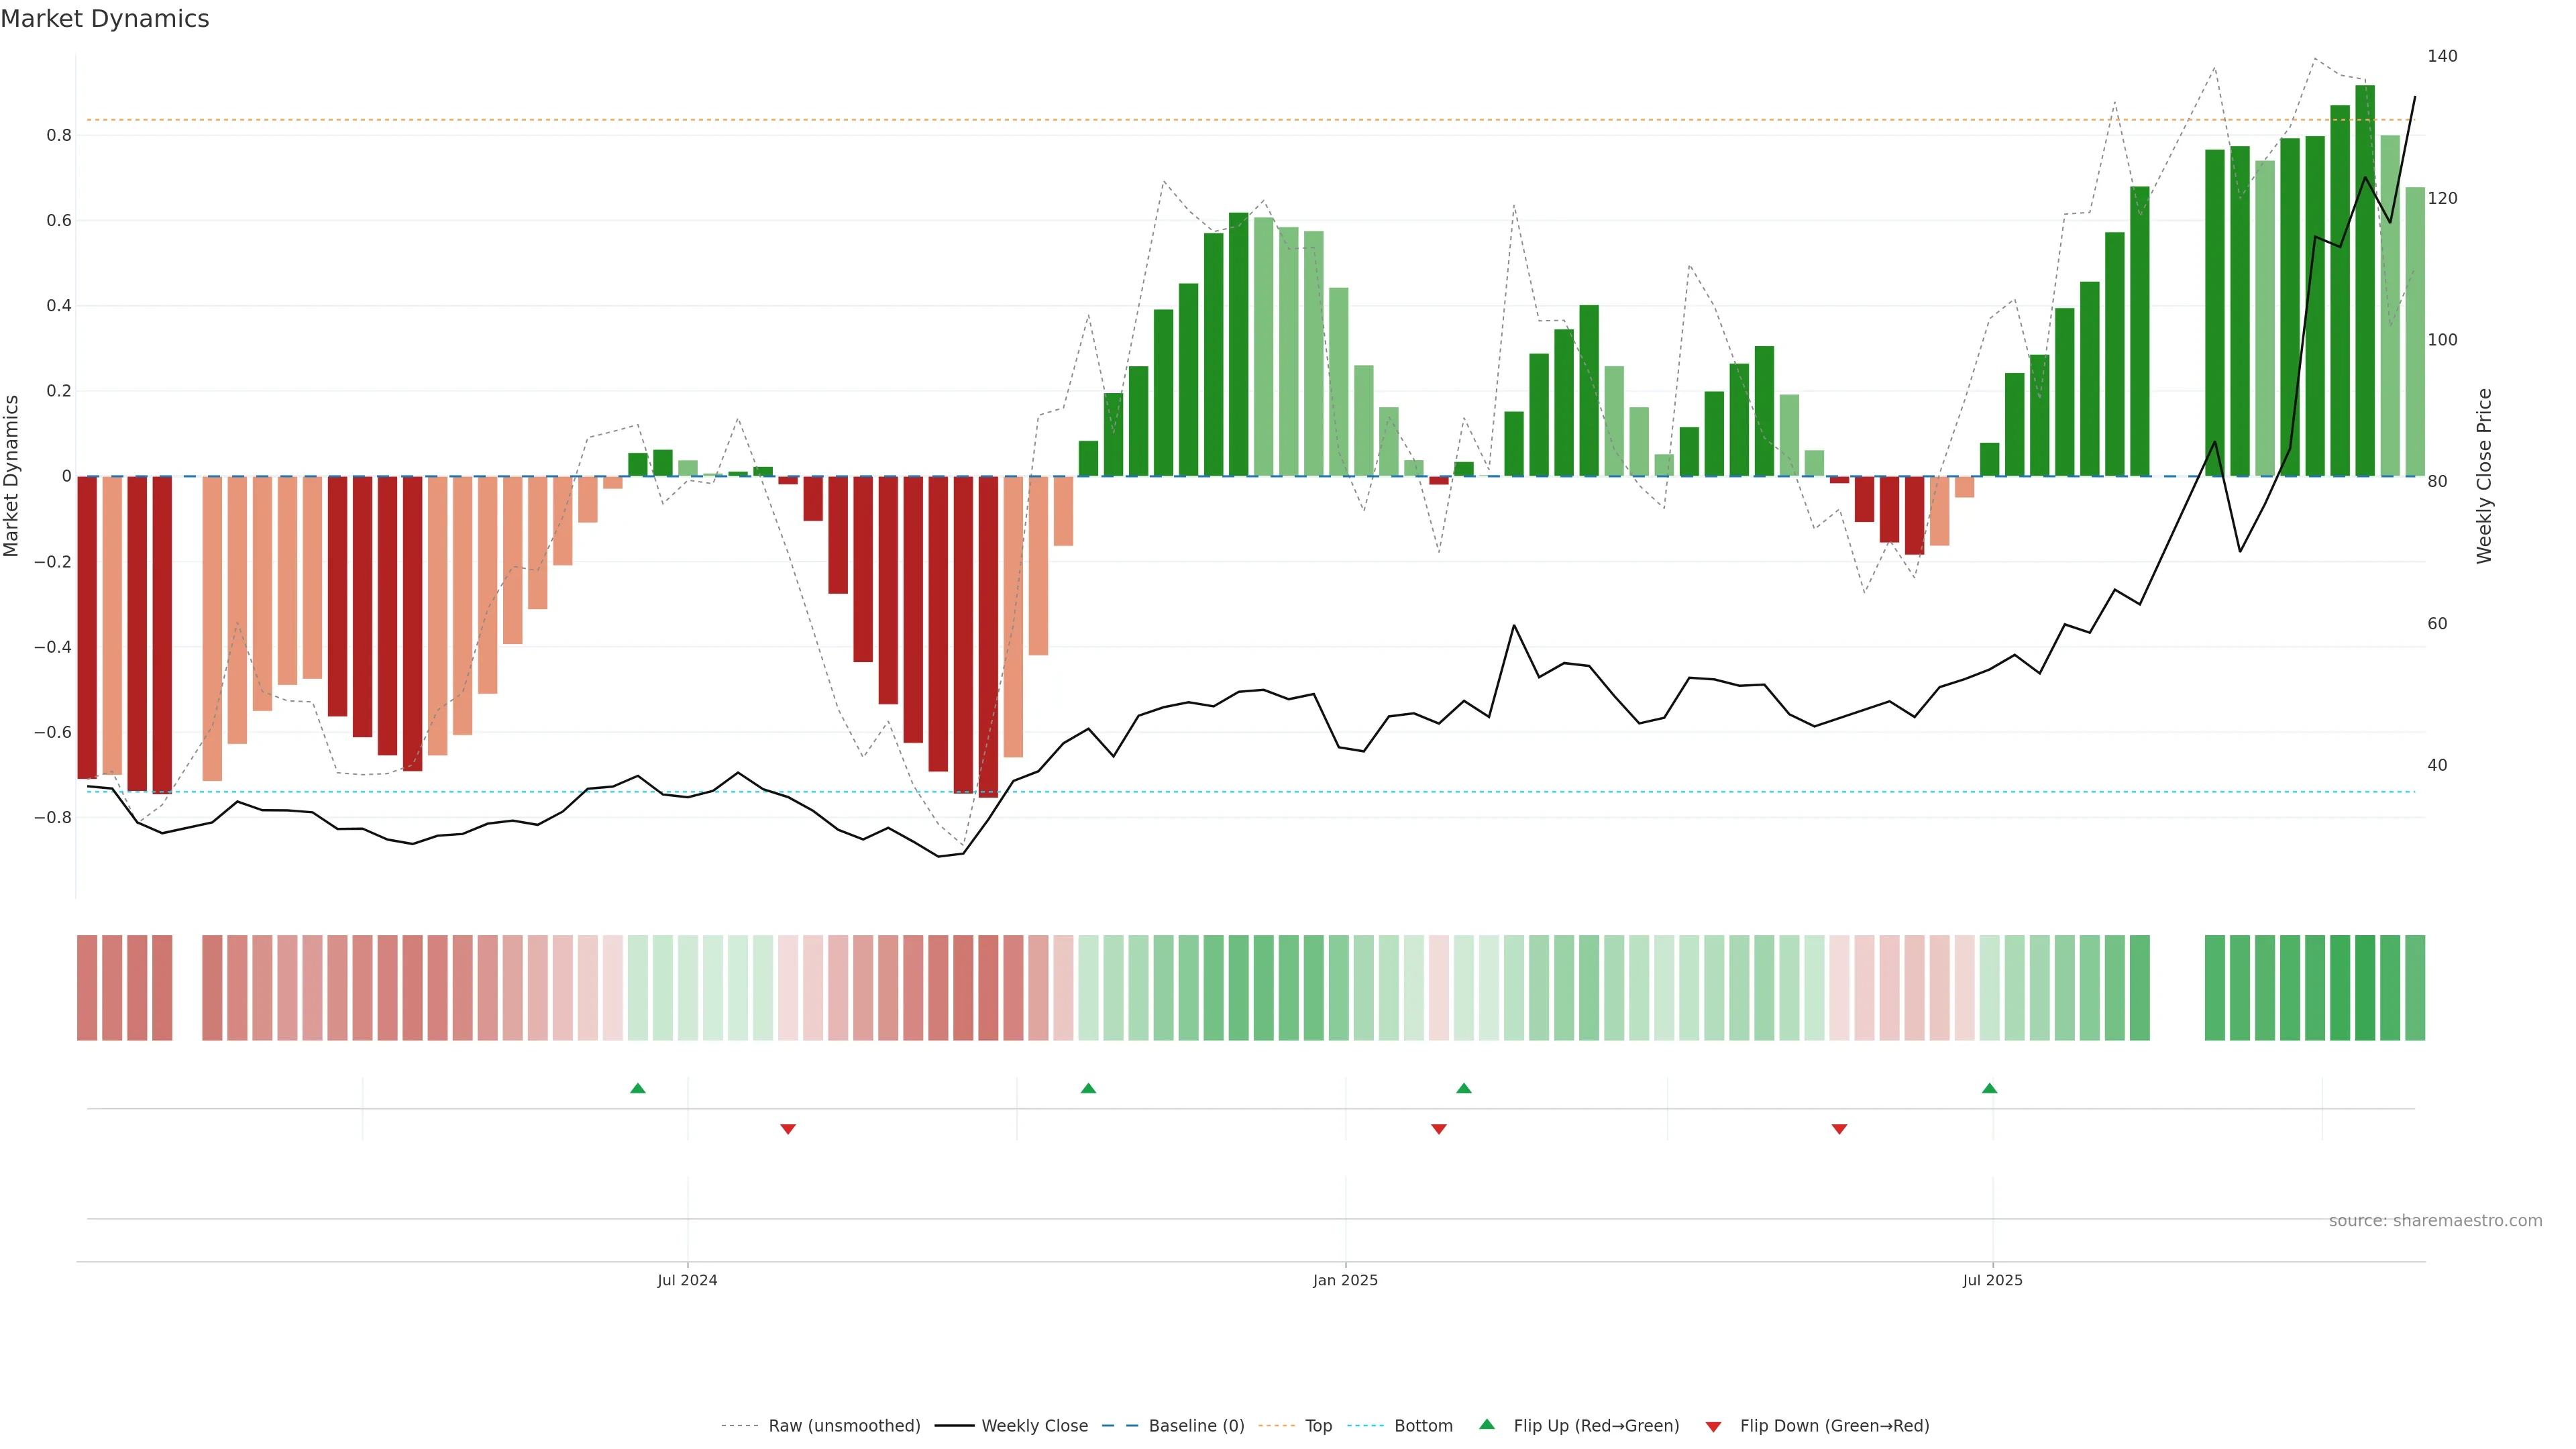2576x1449 pixels.
Task: Click the 140 tick on the right axis
Action: [2442, 56]
